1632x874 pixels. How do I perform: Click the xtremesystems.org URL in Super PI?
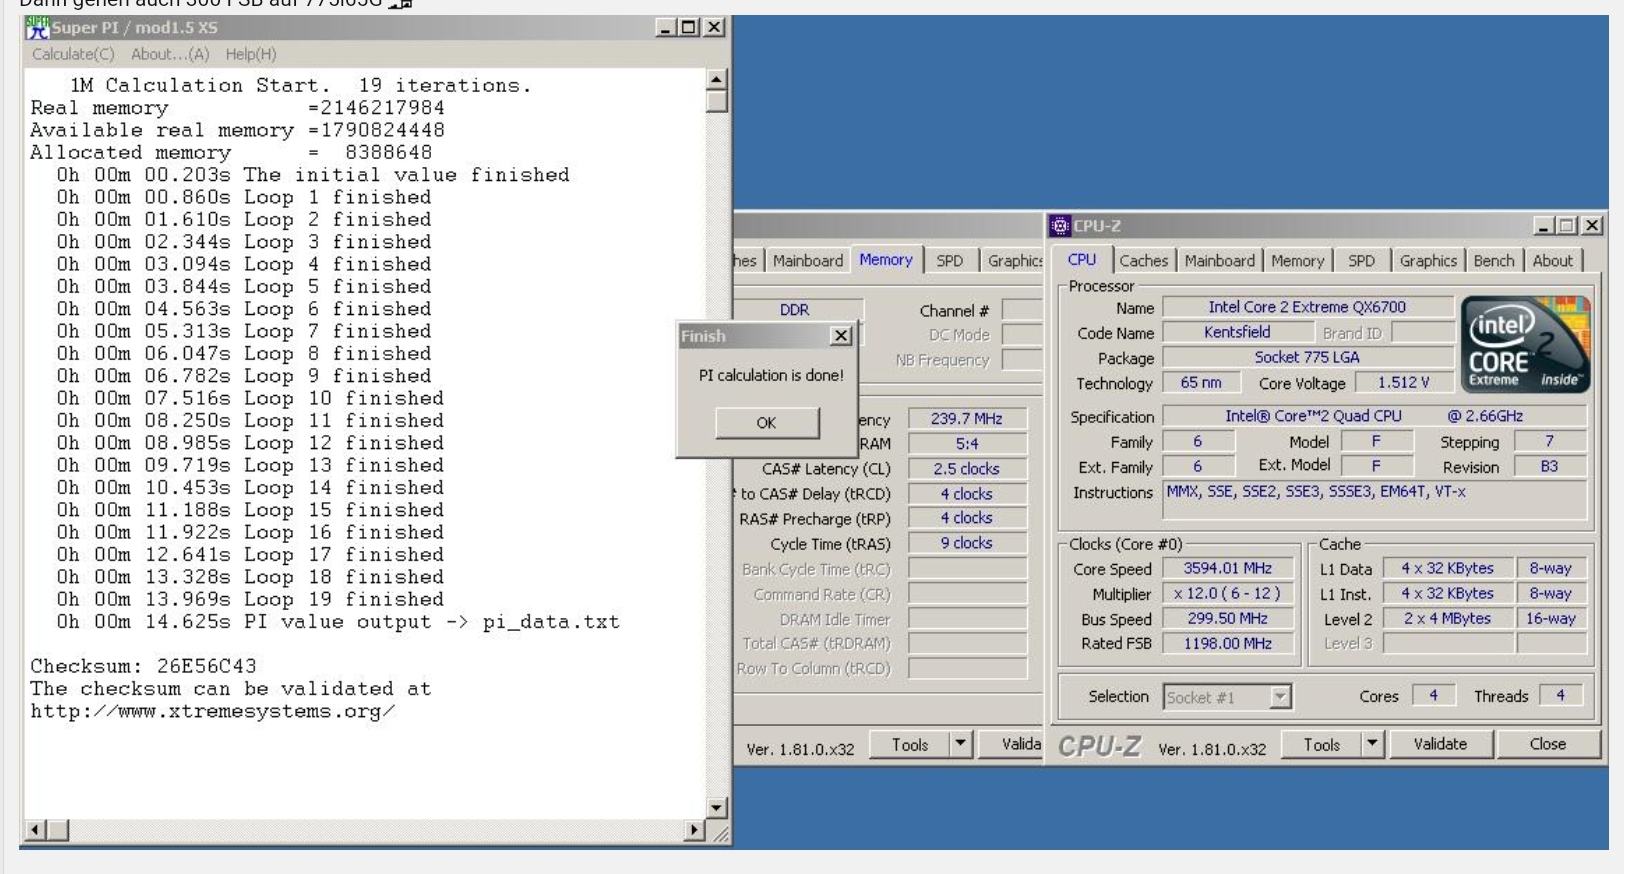[213, 711]
